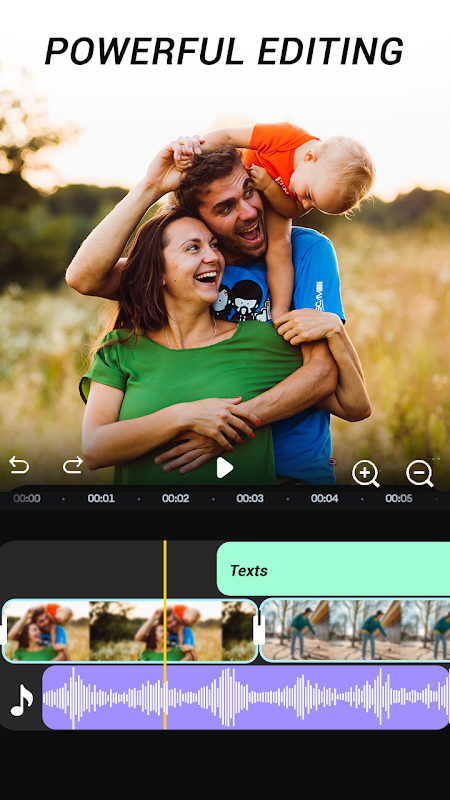Zoom out the timeline with magnifier minus
The height and width of the screenshot is (800, 450).
(x=419, y=473)
